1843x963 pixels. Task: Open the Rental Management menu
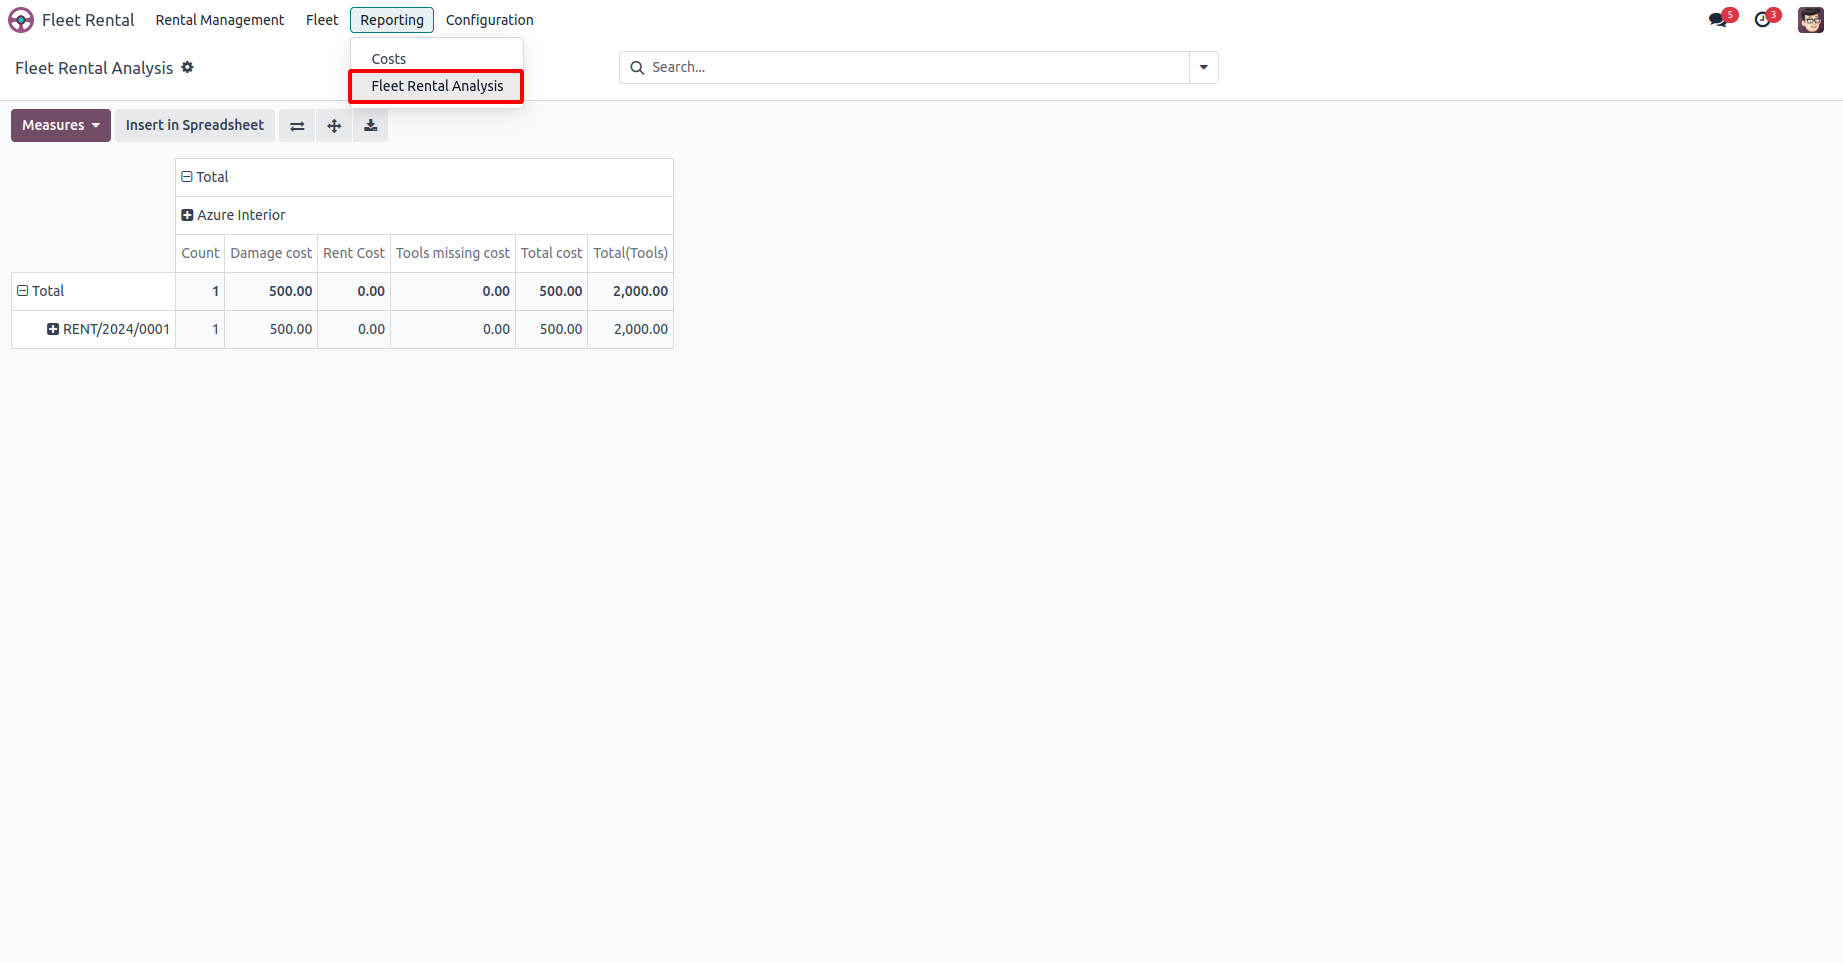(x=220, y=20)
